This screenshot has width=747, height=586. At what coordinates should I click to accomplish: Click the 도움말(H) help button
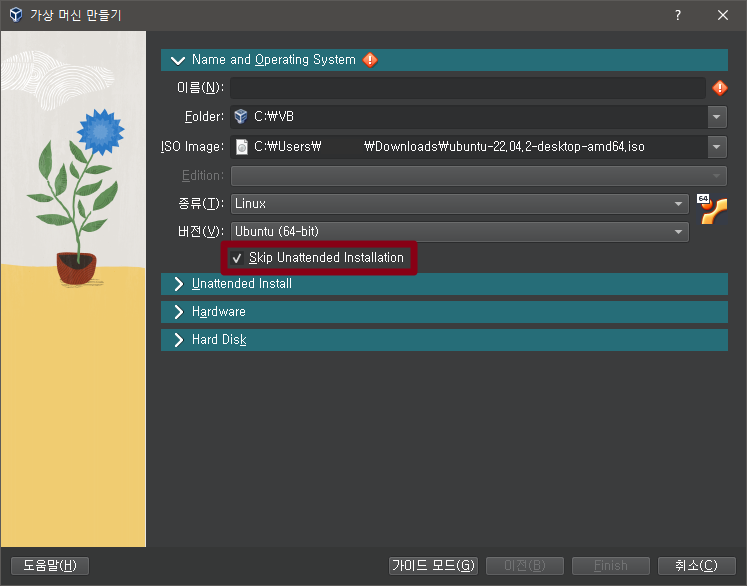(x=50, y=566)
